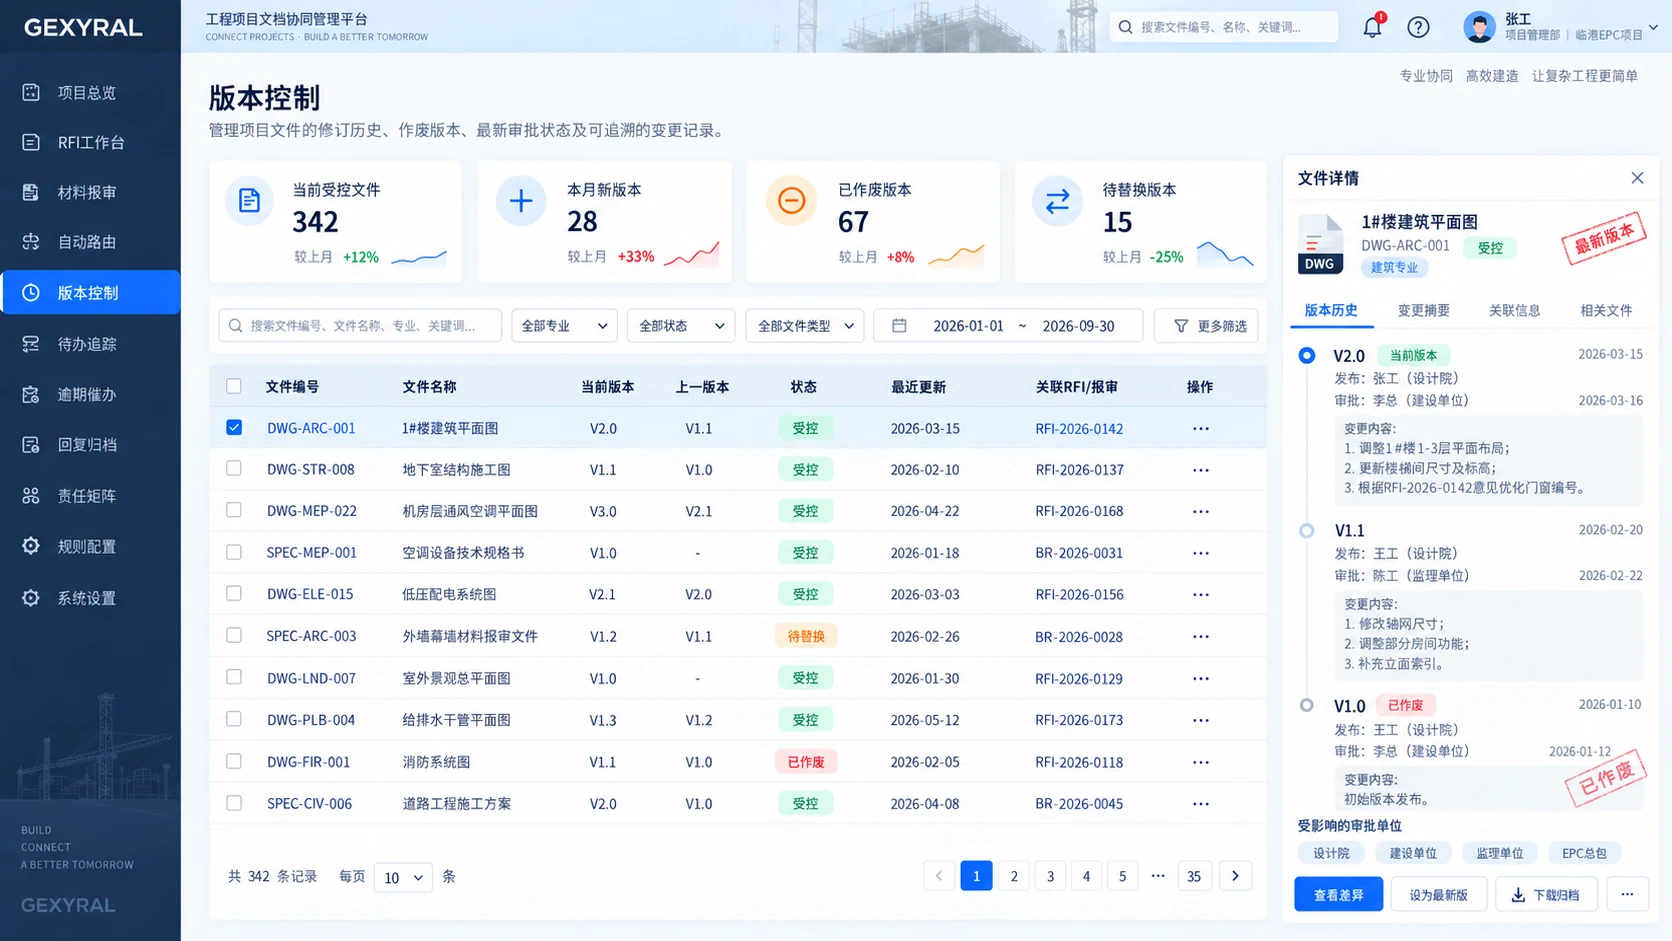Screen dimensions: 1672x941
Task: Open 回复归档 sidebar item
Action: pyautogui.click(x=90, y=444)
